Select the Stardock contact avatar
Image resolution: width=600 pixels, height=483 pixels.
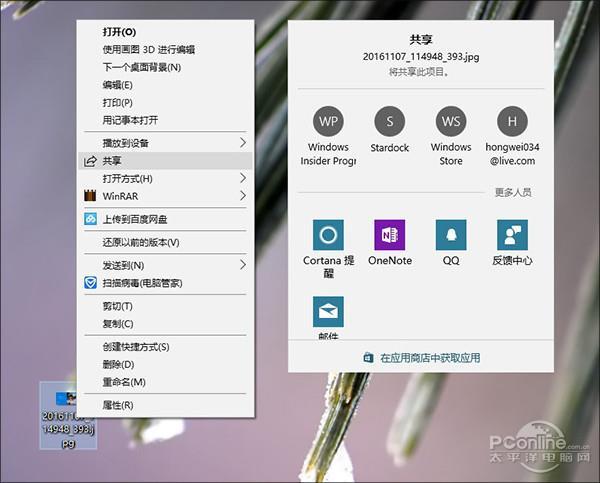pyautogui.click(x=390, y=121)
